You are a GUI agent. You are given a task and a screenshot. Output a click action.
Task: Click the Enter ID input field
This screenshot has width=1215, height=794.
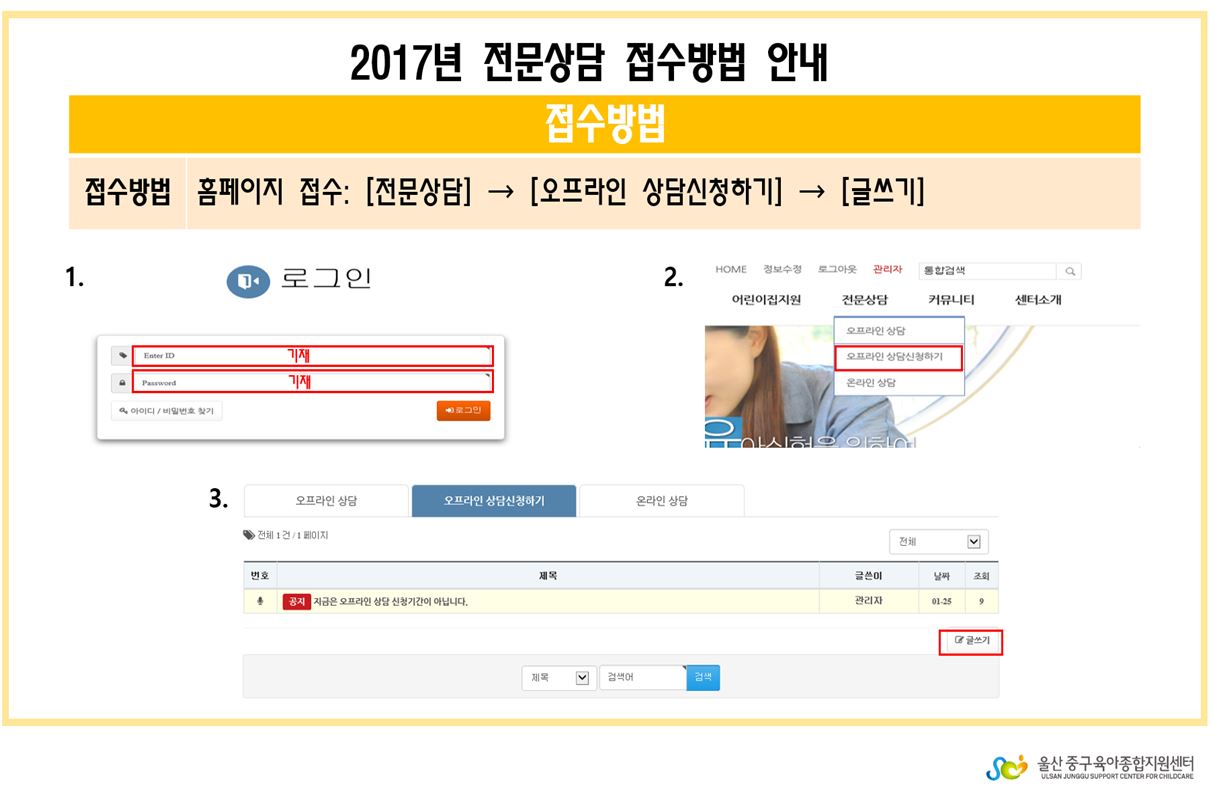(x=312, y=356)
